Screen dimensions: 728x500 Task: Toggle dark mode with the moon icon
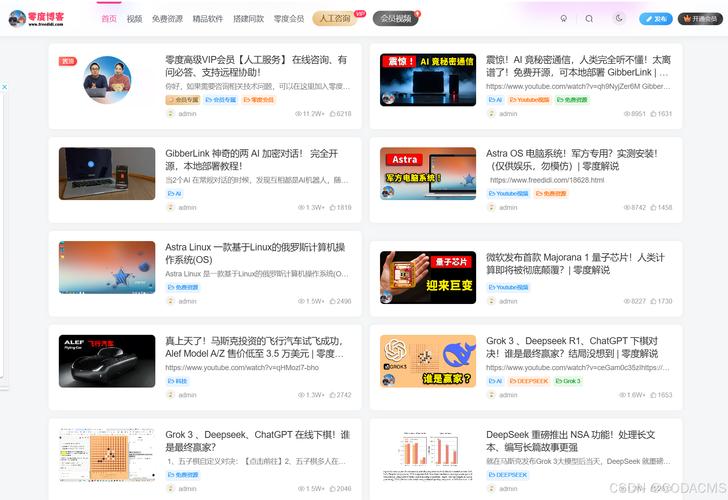pyautogui.click(x=619, y=19)
